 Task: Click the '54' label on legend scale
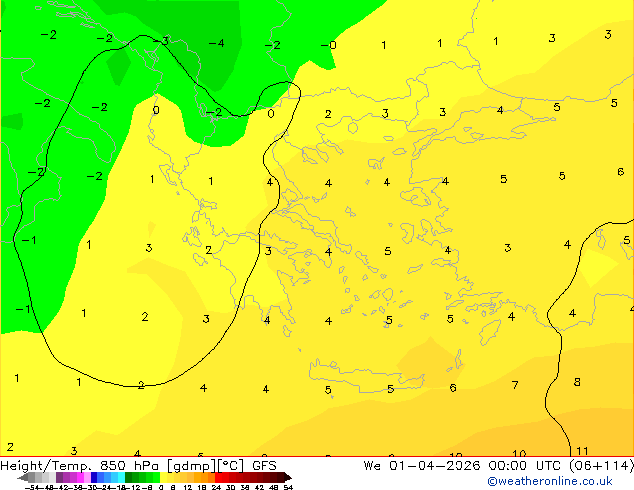288,487
